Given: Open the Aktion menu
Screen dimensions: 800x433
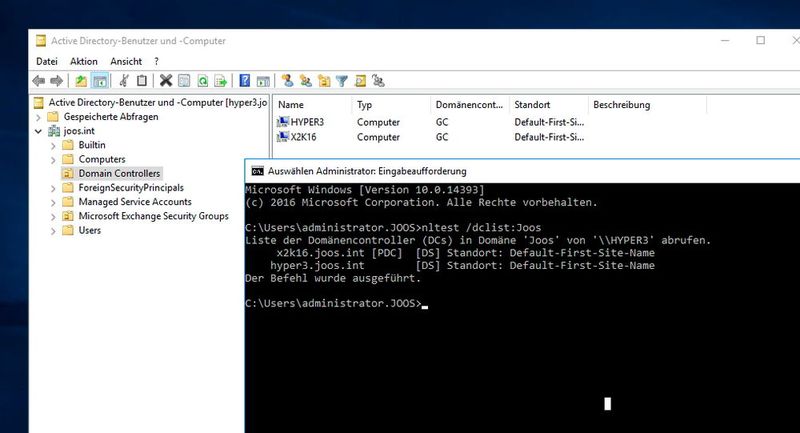Looking at the screenshot, I should [84, 61].
